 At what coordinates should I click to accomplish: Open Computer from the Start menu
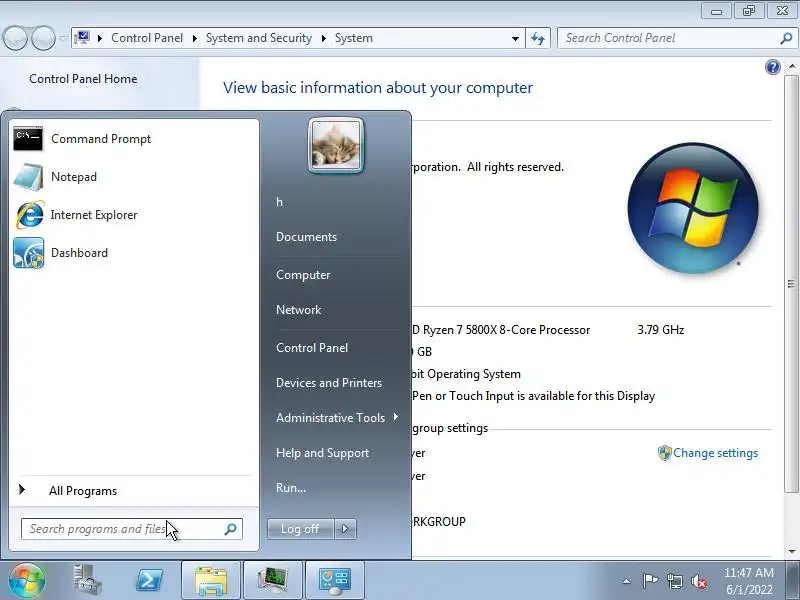coord(303,274)
